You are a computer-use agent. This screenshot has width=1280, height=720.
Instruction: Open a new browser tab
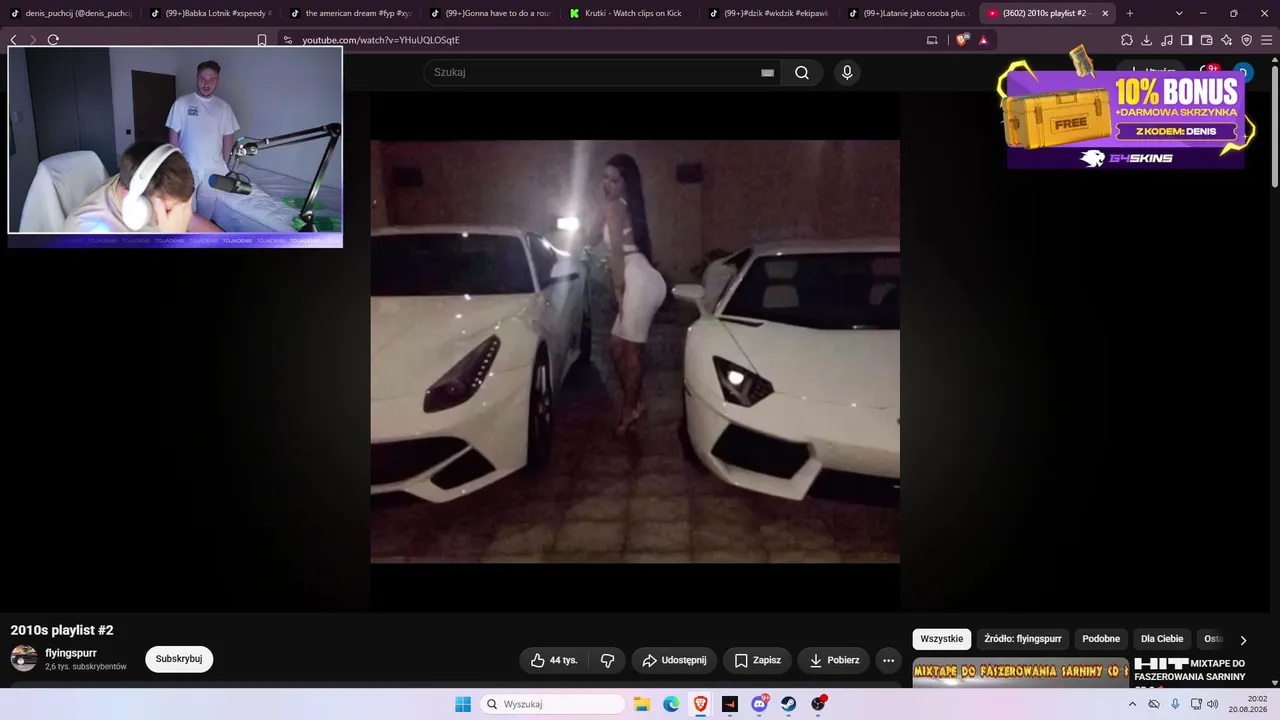[1130, 13]
